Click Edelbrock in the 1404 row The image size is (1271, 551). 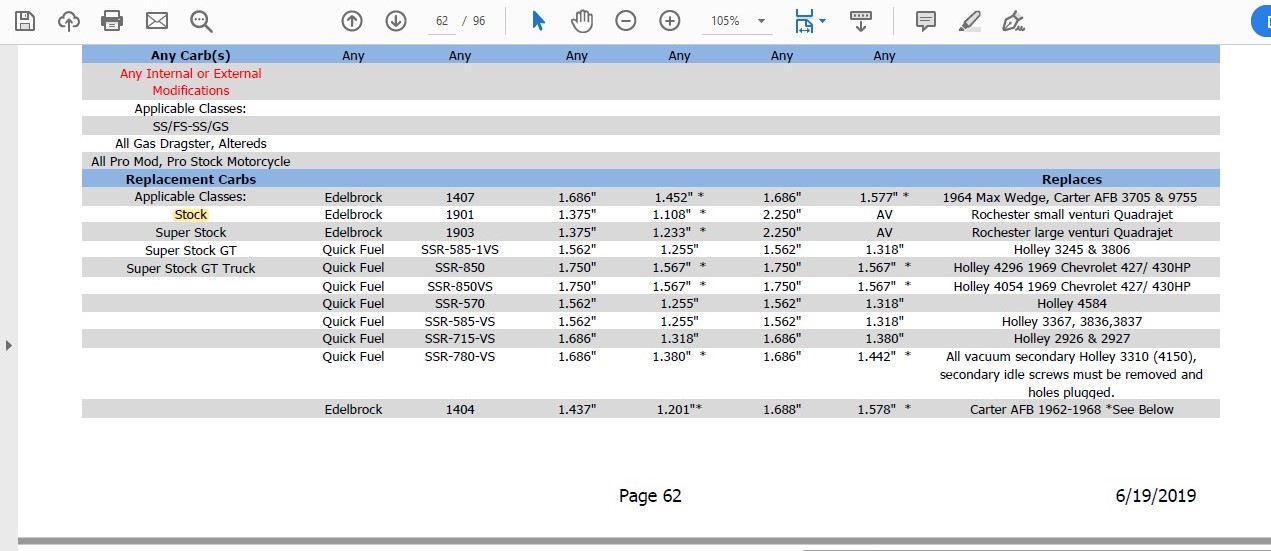(353, 409)
